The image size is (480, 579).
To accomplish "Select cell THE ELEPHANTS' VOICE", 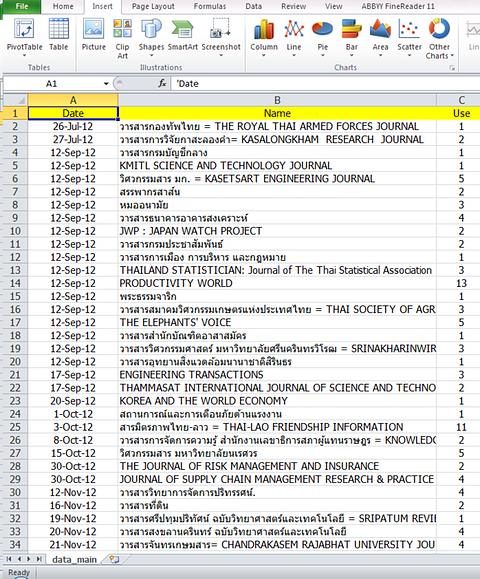I will click(277, 322).
